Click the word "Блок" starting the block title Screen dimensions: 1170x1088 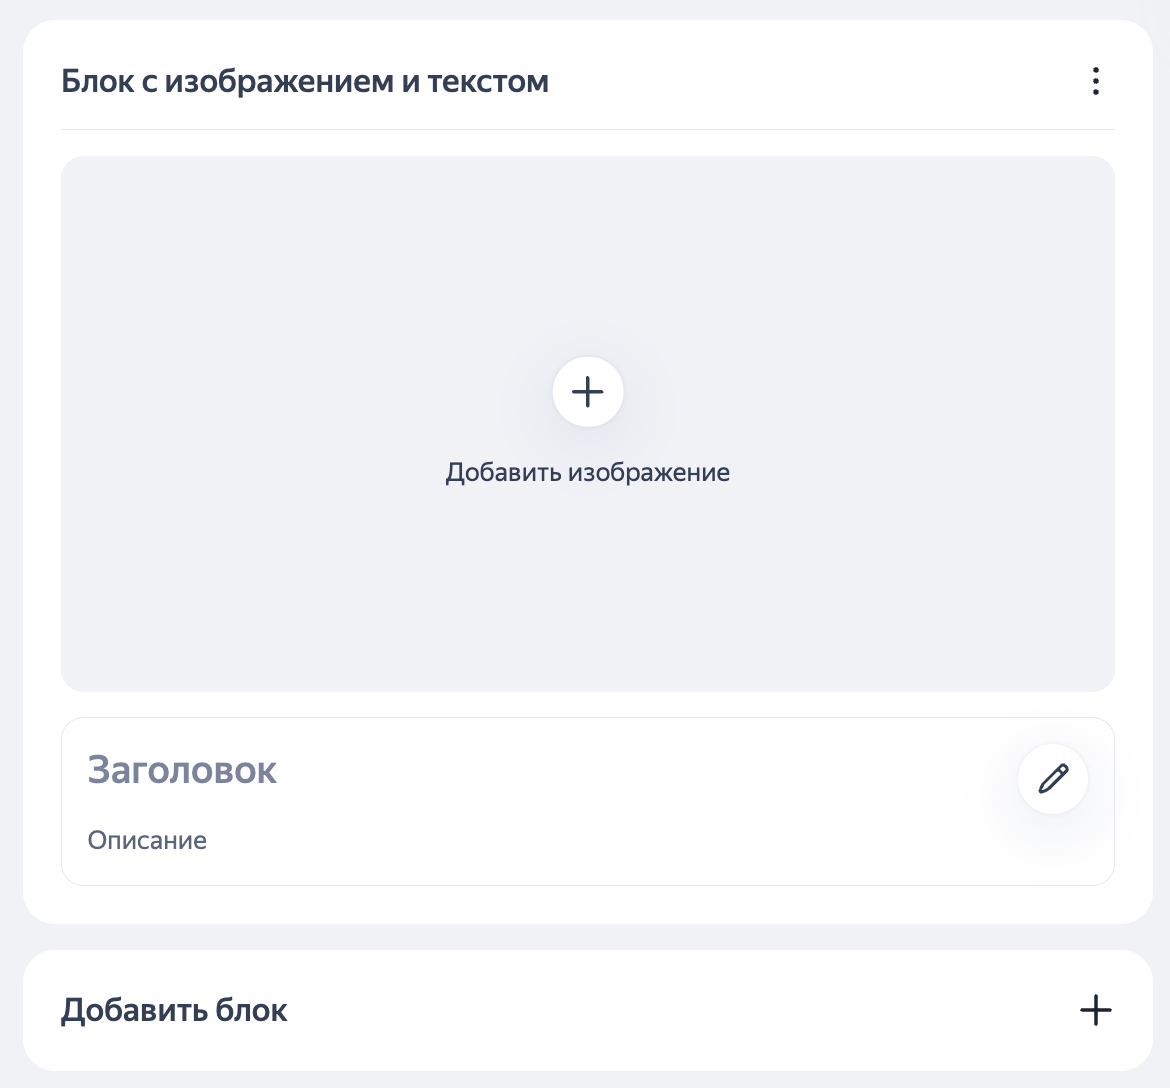pos(98,81)
